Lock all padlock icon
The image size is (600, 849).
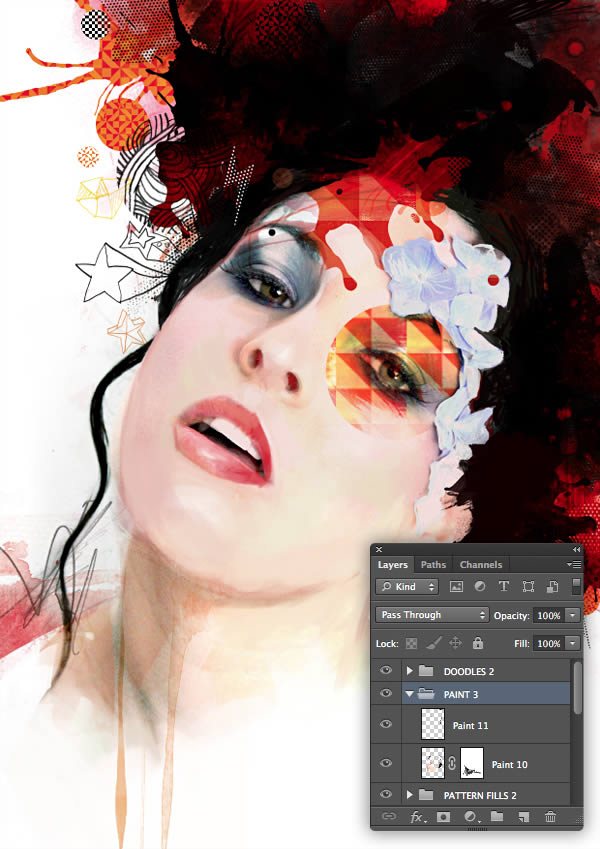(x=478, y=643)
